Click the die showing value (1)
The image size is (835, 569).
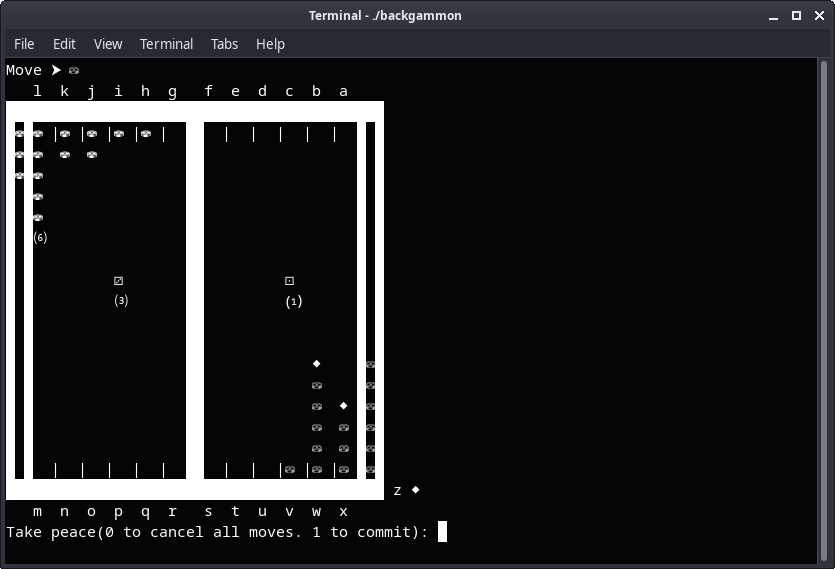pyautogui.click(x=289, y=281)
